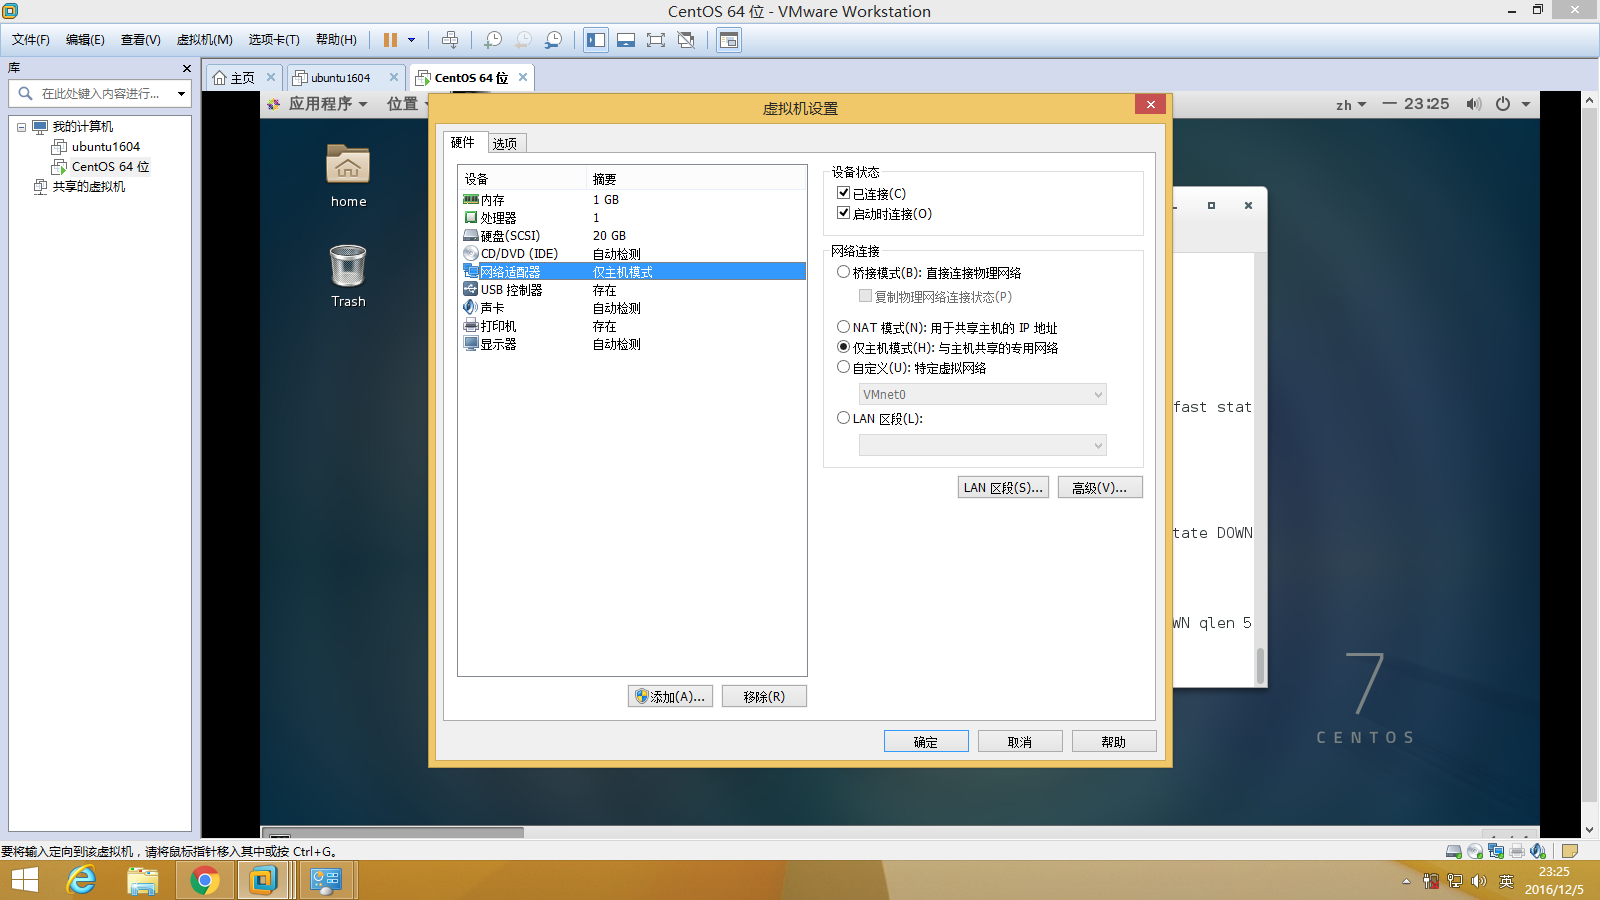The width and height of the screenshot is (1600, 900).
Task: Show the virtual machine thumbnail bar
Action: [626, 40]
